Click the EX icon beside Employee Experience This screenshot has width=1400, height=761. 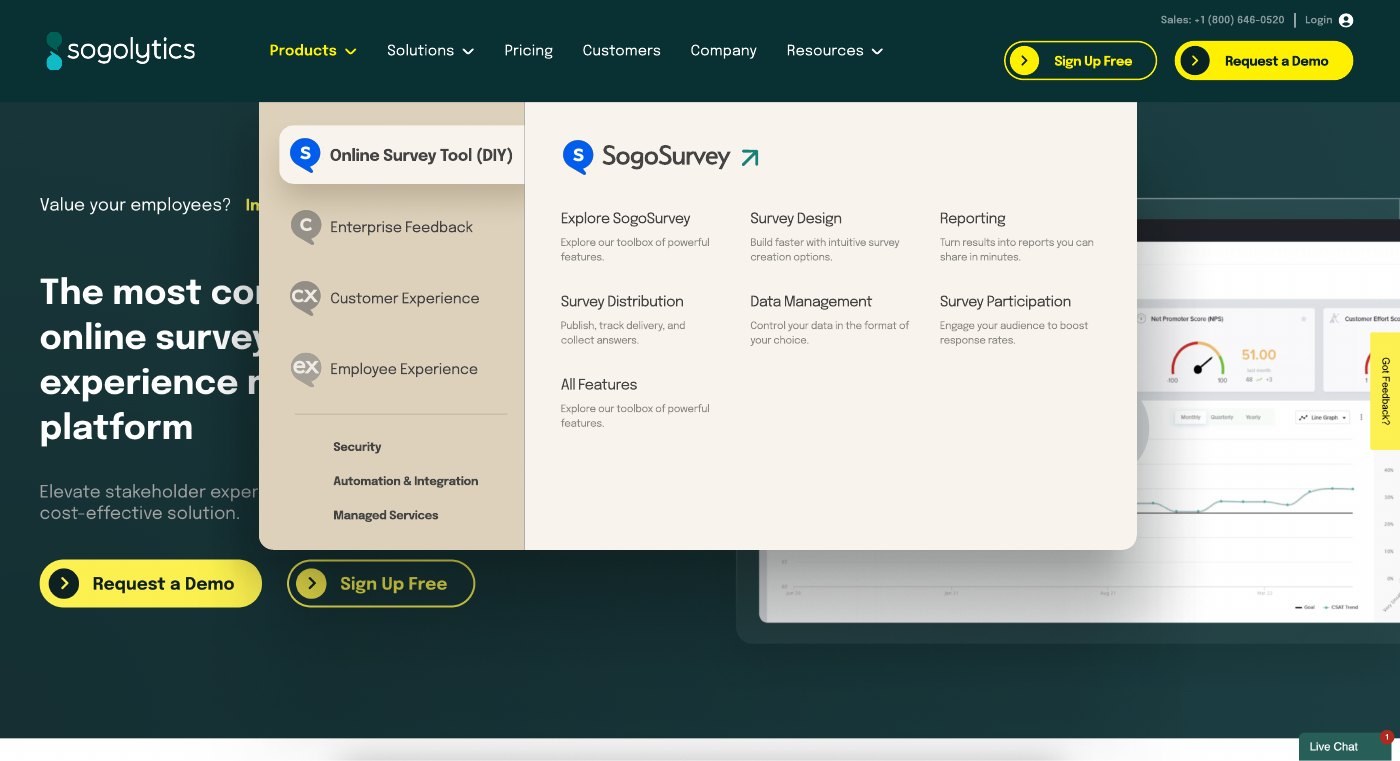[x=305, y=369]
